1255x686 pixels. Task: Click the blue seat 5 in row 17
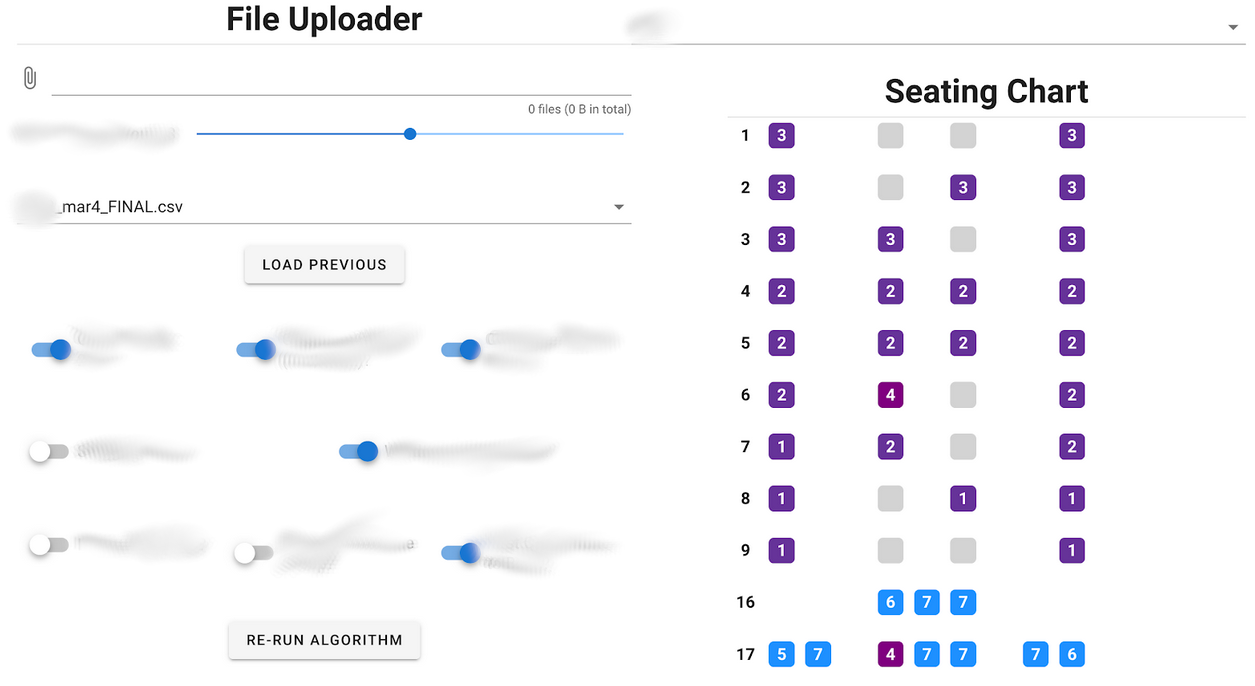(781, 654)
